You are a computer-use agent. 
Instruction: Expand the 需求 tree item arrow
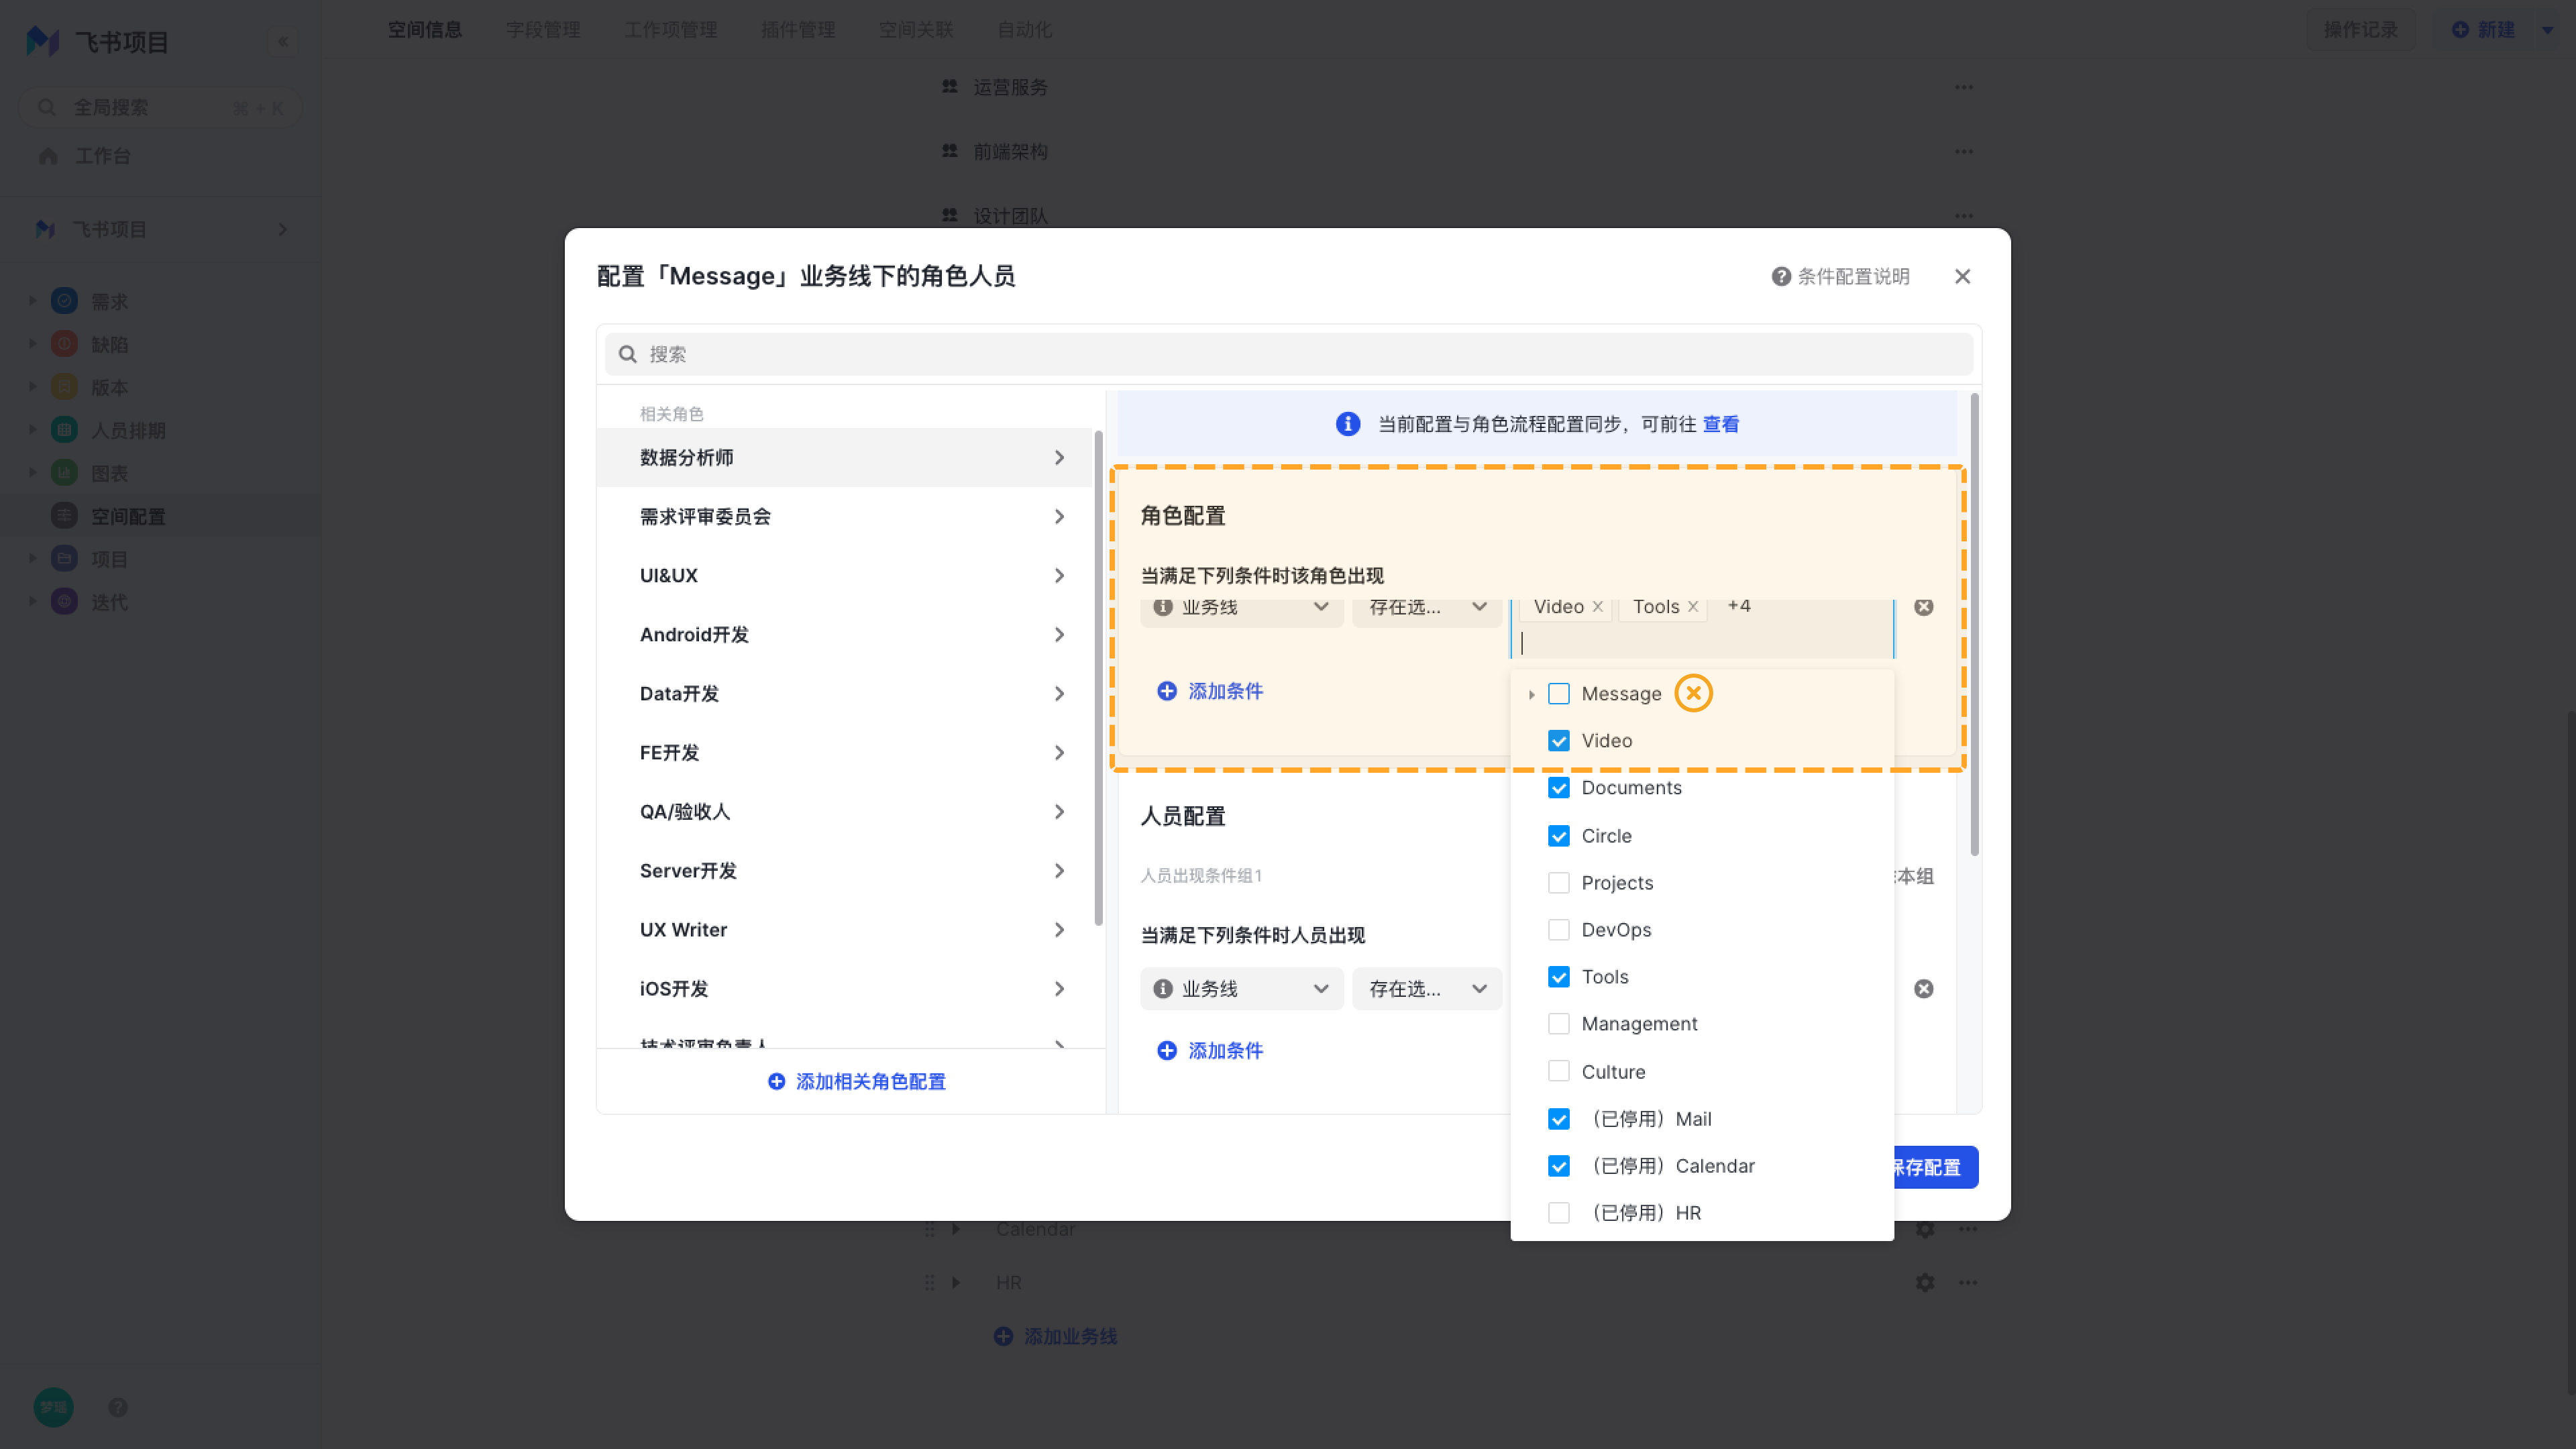pyautogui.click(x=32, y=300)
